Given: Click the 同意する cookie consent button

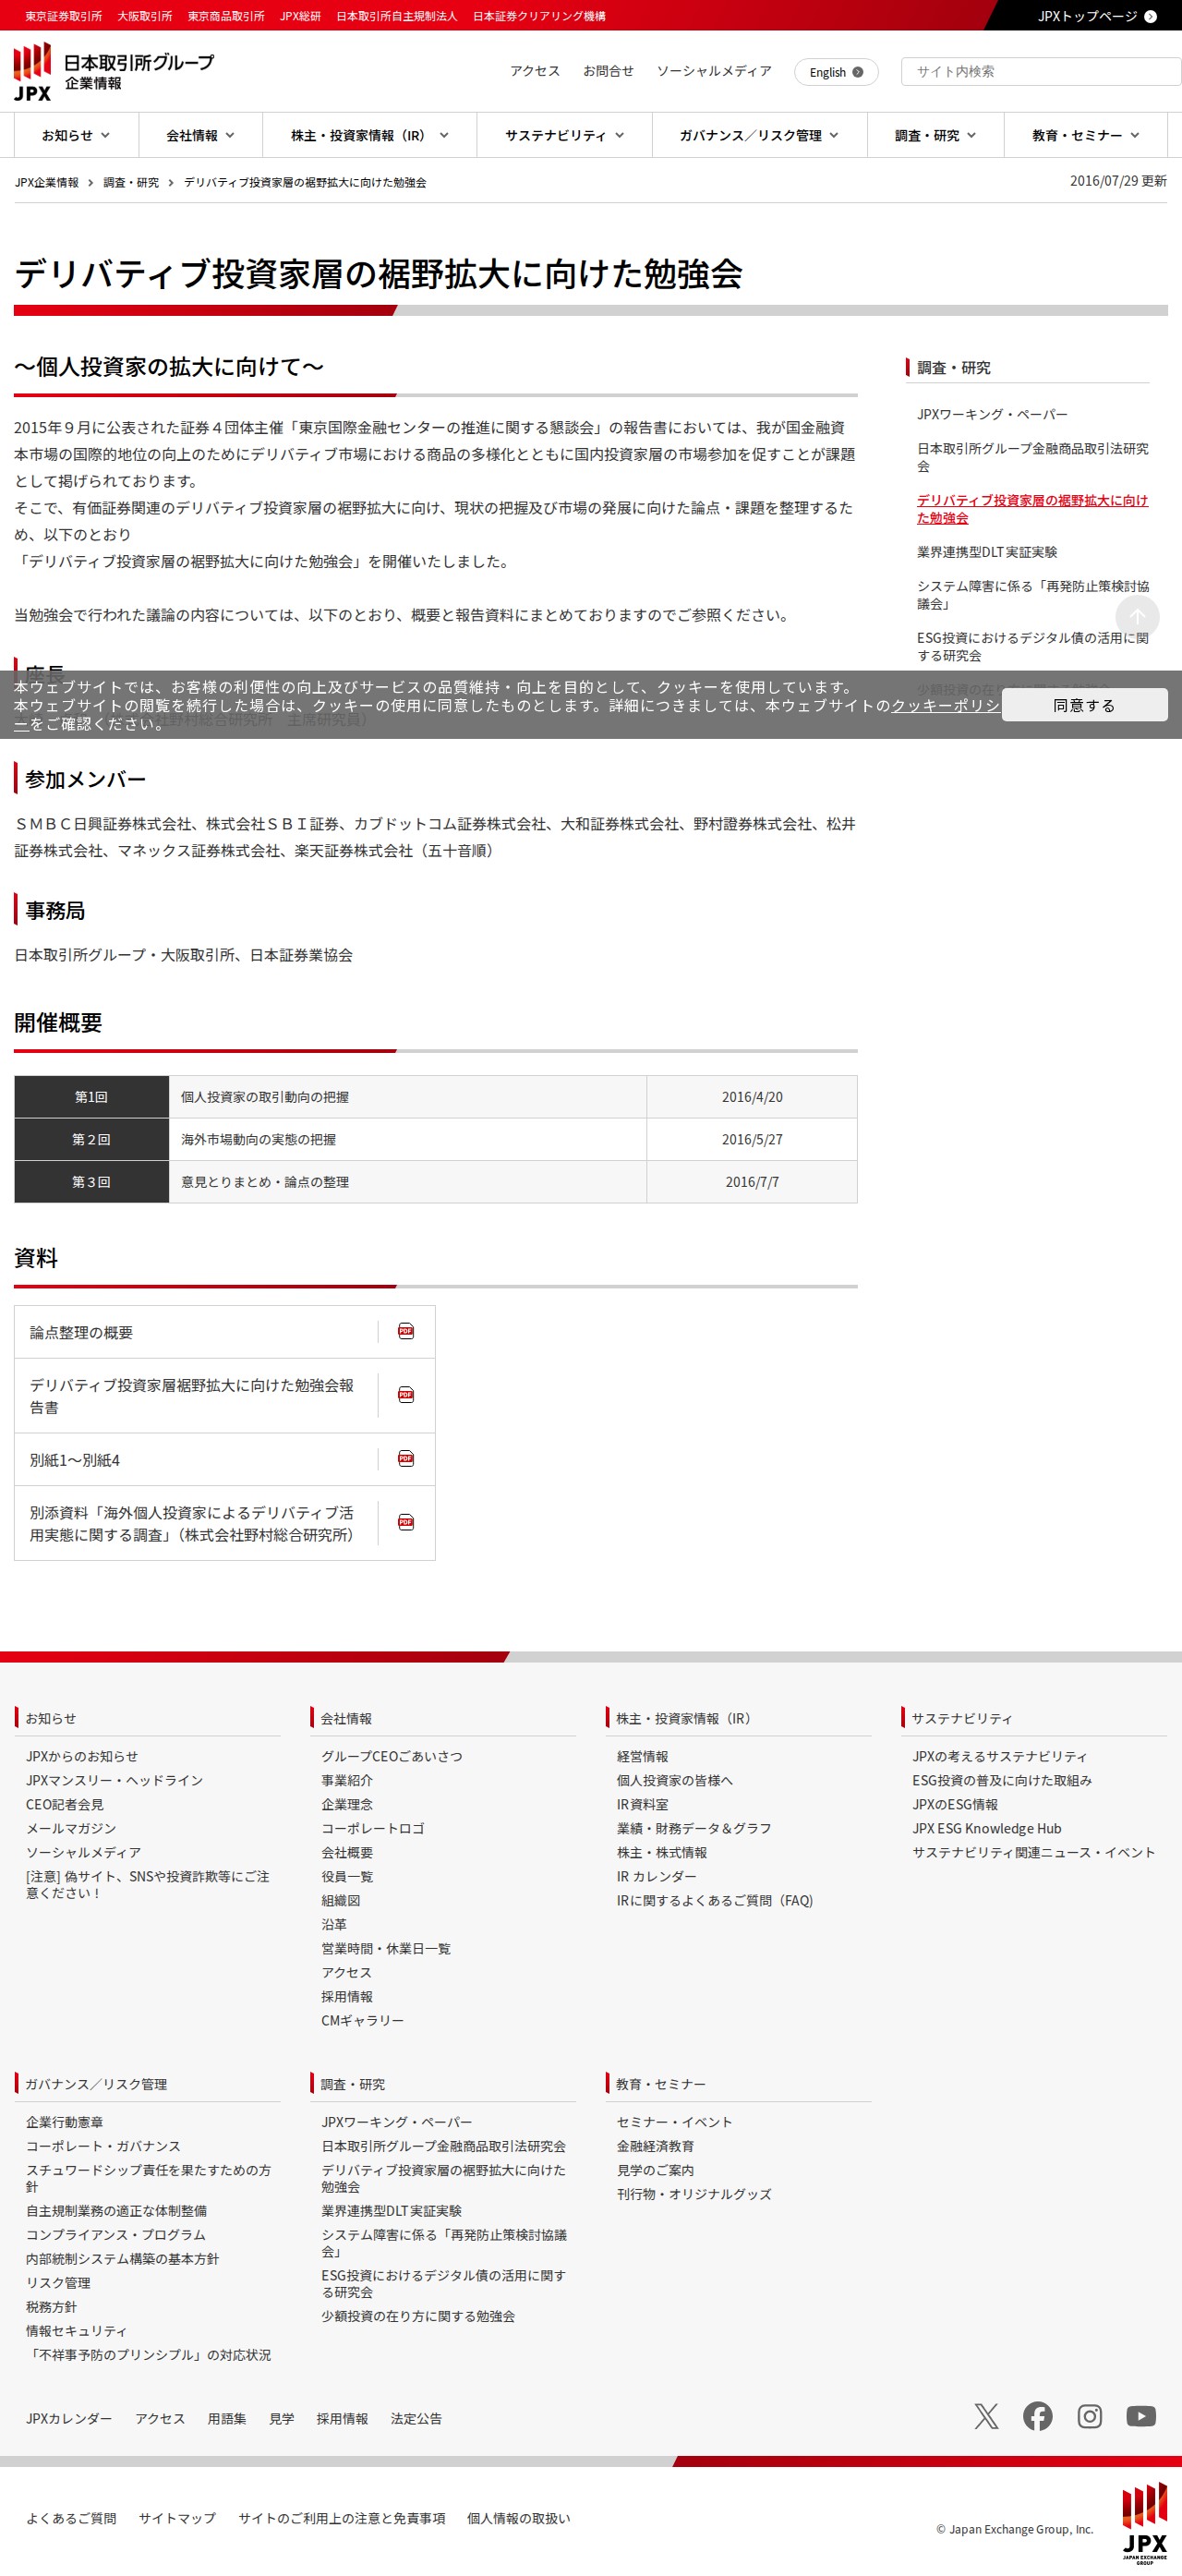Looking at the screenshot, I should 1084,705.
